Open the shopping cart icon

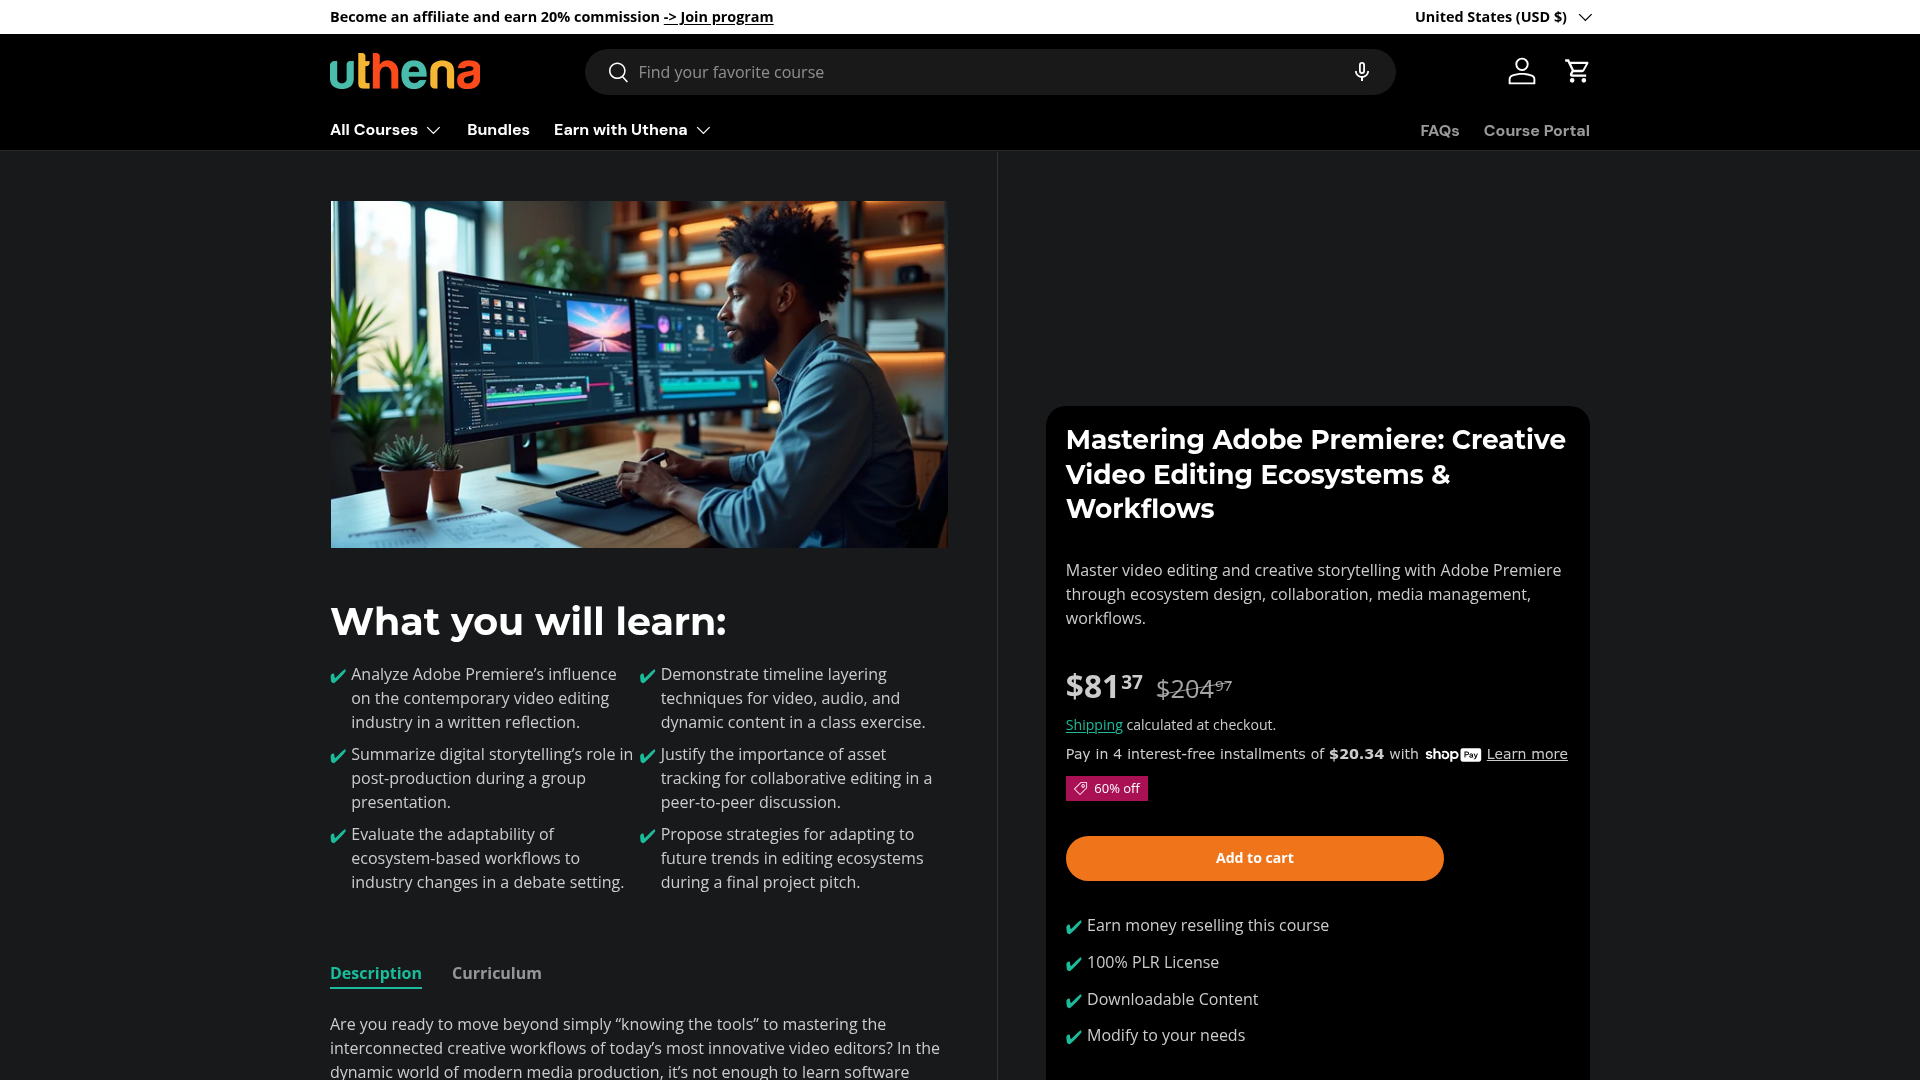click(1577, 71)
